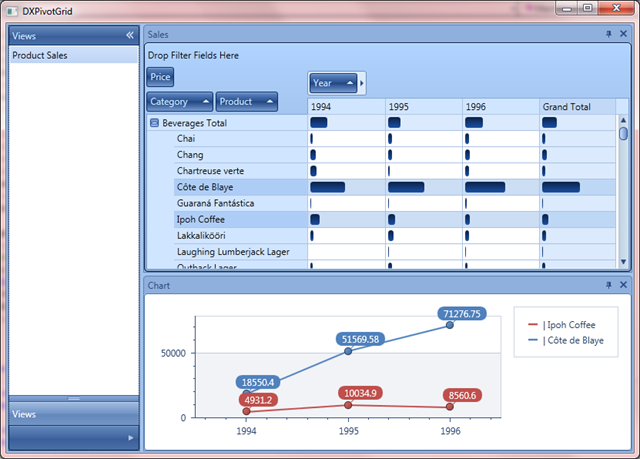Select the Chang row

tap(241, 155)
